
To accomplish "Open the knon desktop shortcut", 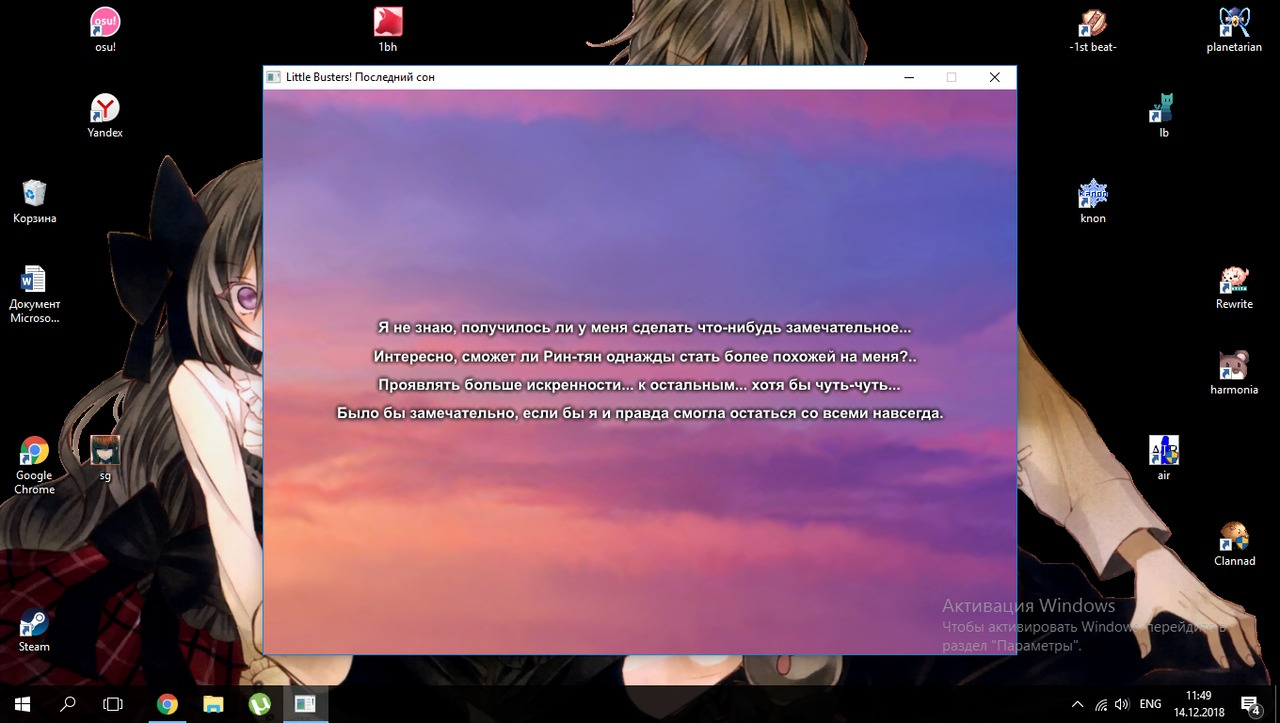I will coord(1093,193).
